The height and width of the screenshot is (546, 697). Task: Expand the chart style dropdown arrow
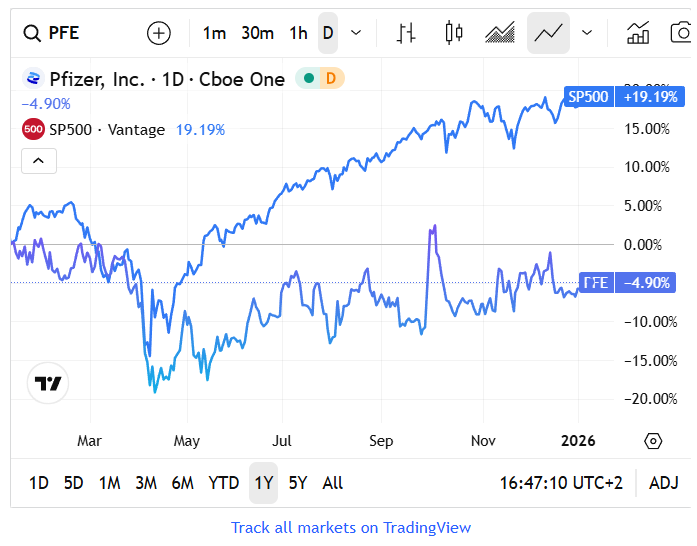587,33
